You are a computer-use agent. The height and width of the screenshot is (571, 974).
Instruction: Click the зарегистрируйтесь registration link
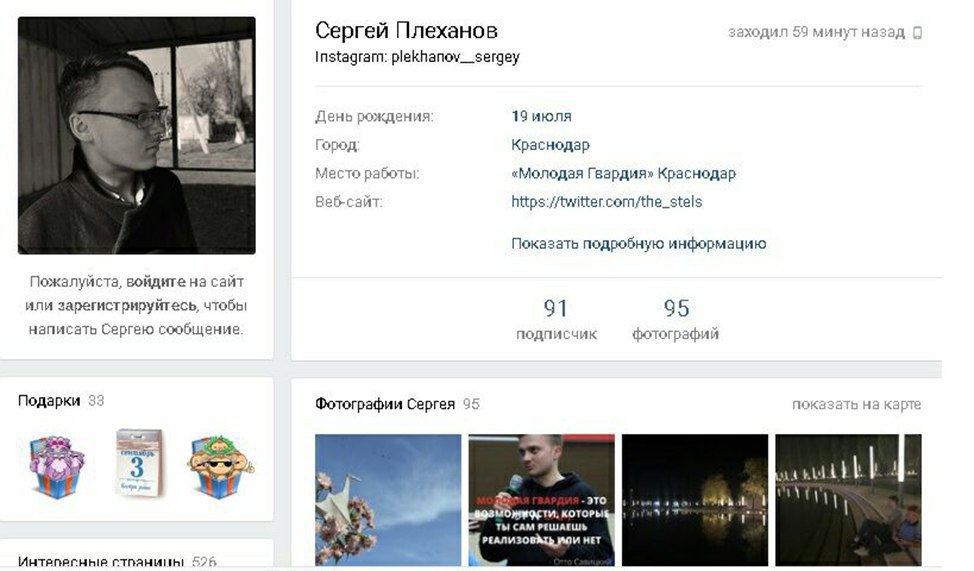point(127,306)
